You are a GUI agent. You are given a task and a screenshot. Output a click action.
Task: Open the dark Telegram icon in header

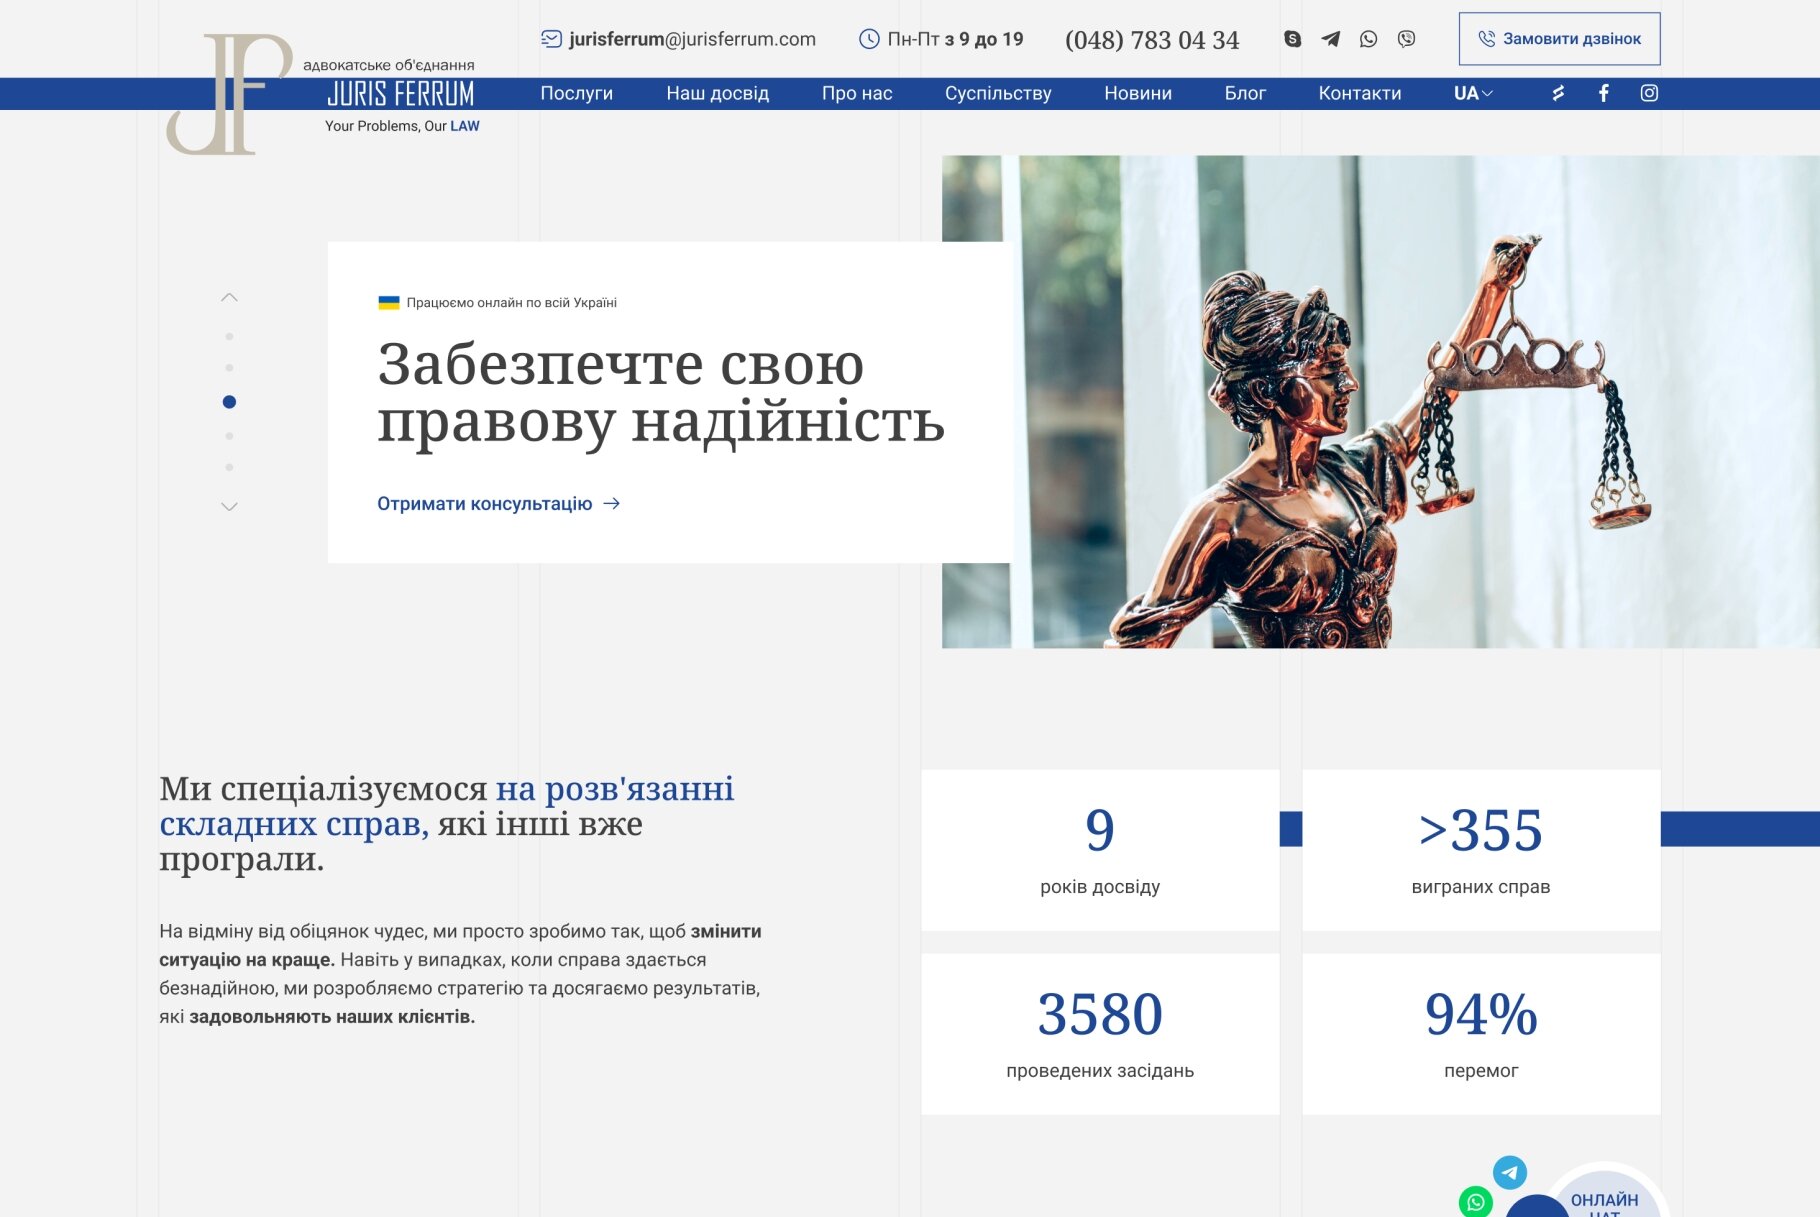coord(1330,39)
